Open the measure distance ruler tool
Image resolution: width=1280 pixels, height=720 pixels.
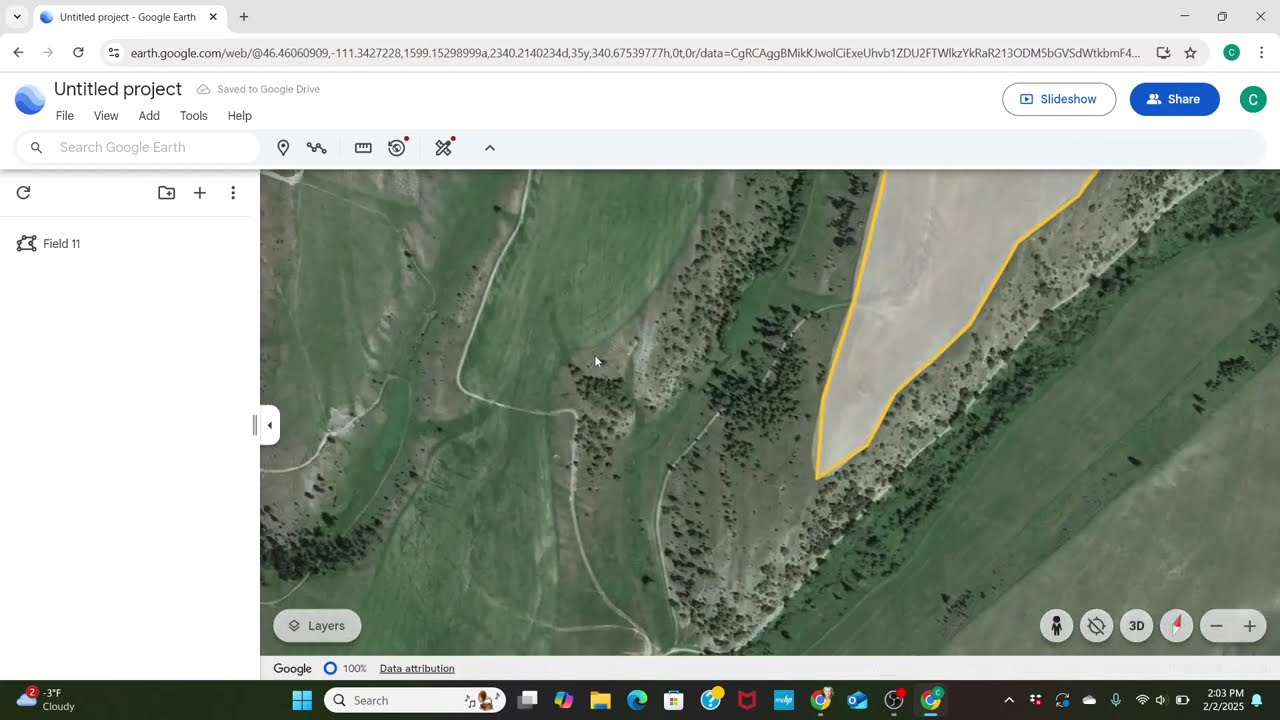363,148
